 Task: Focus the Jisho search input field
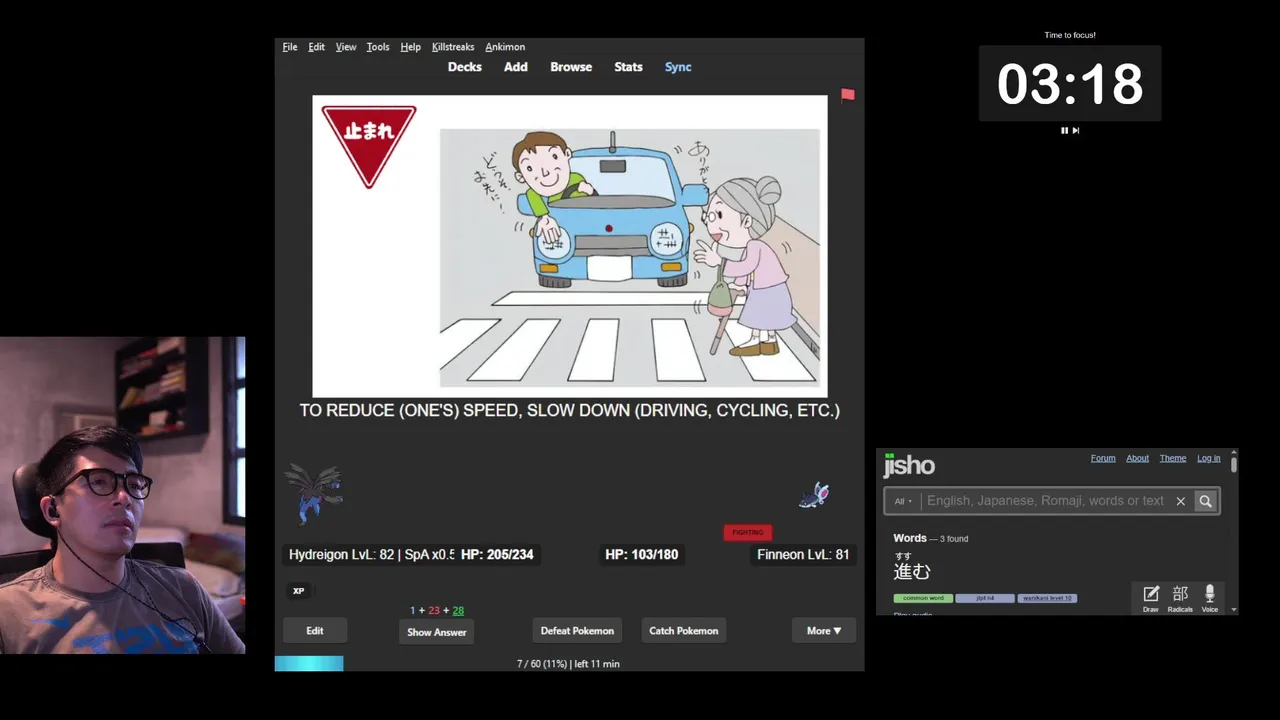[x=1045, y=501]
